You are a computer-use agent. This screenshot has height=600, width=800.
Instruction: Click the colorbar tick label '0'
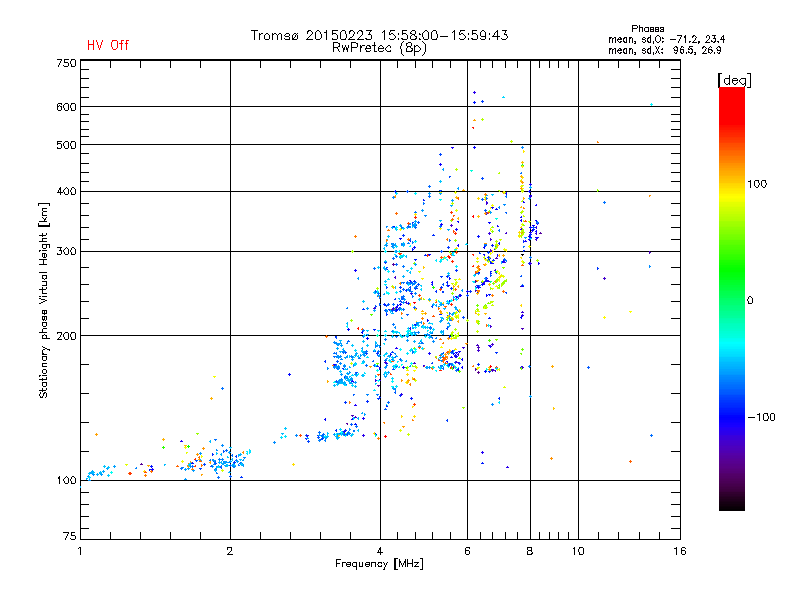click(x=750, y=301)
